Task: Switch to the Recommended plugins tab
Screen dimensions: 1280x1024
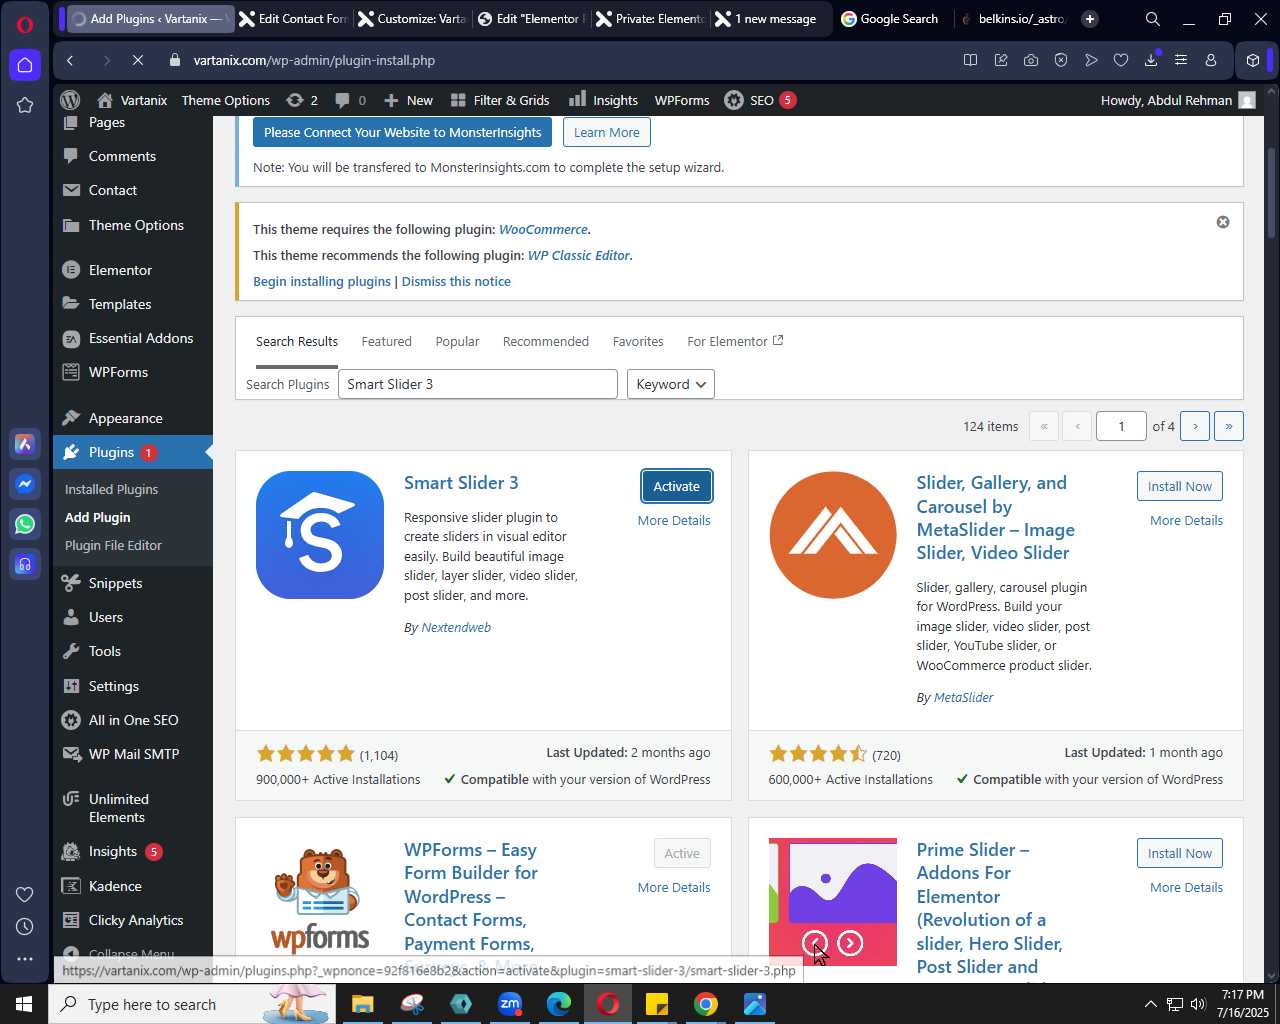Action: tap(546, 341)
